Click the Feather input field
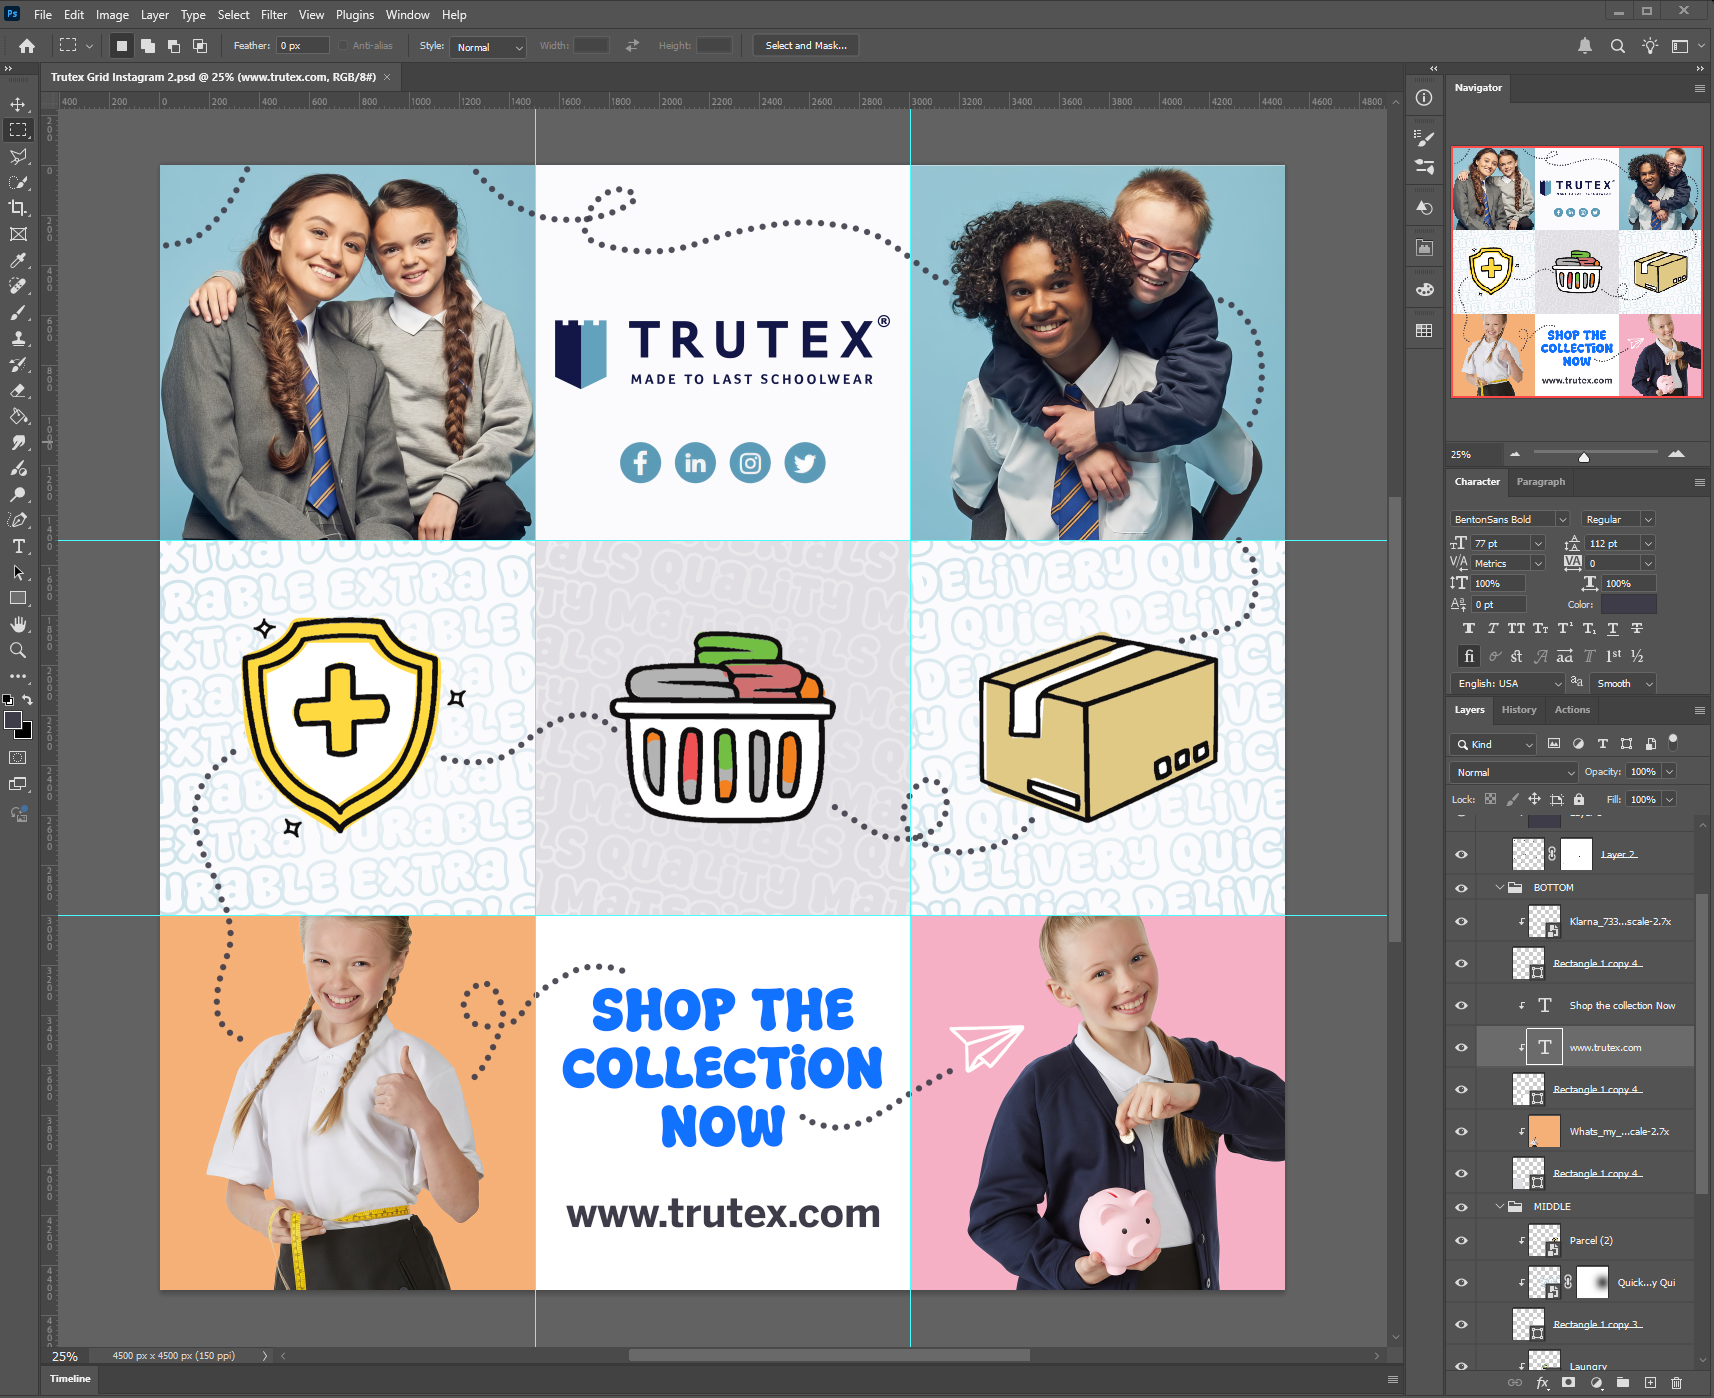Image resolution: width=1714 pixels, height=1398 pixels. 303,46
